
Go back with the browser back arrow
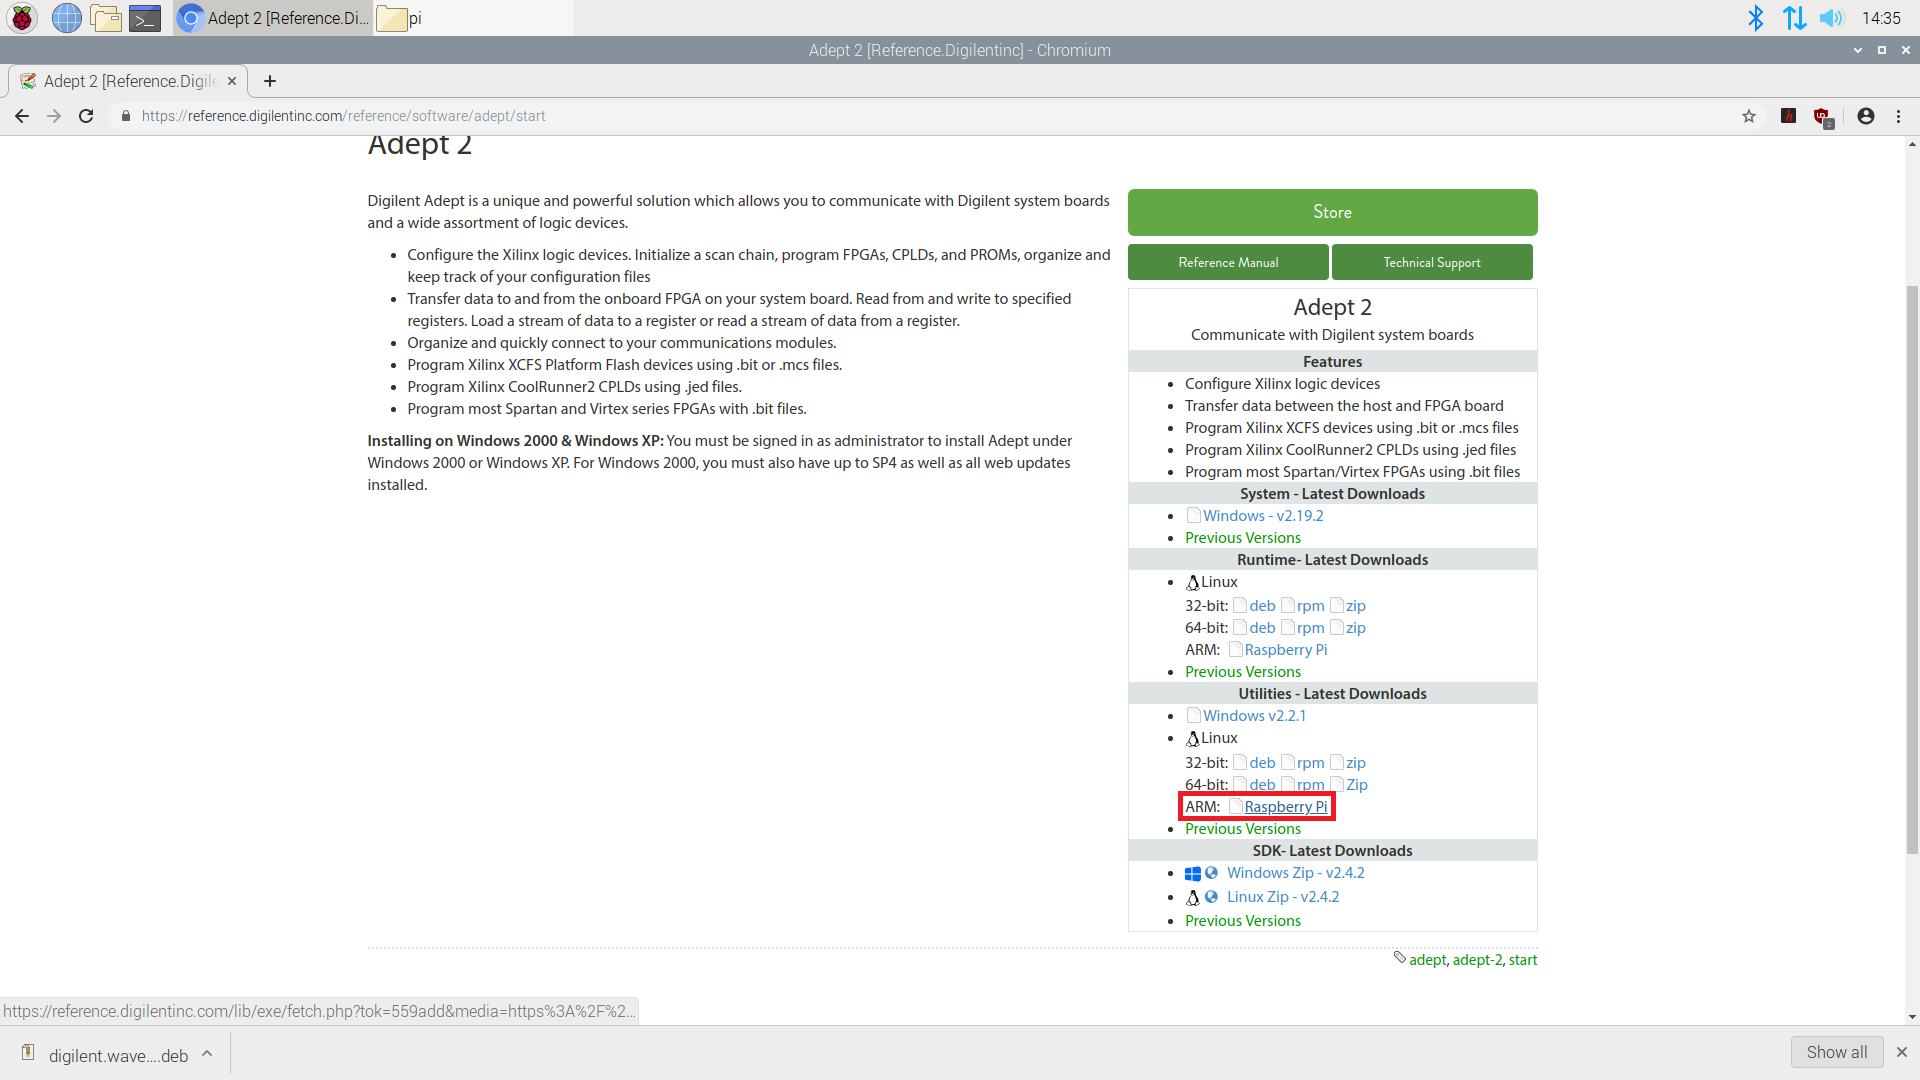click(x=22, y=116)
